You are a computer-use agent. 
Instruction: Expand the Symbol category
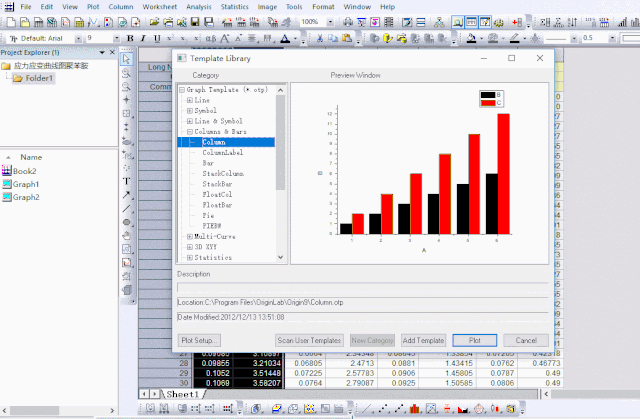click(x=189, y=111)
